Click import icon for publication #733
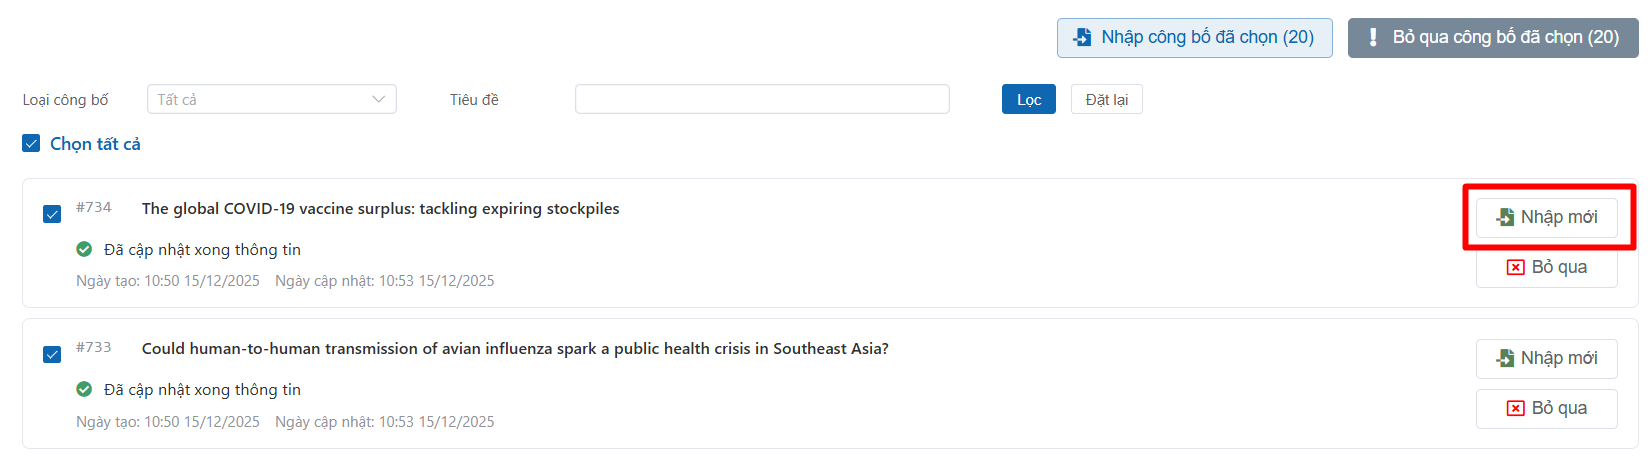Screen dimensions: 1652x458 pos(1505,359)
